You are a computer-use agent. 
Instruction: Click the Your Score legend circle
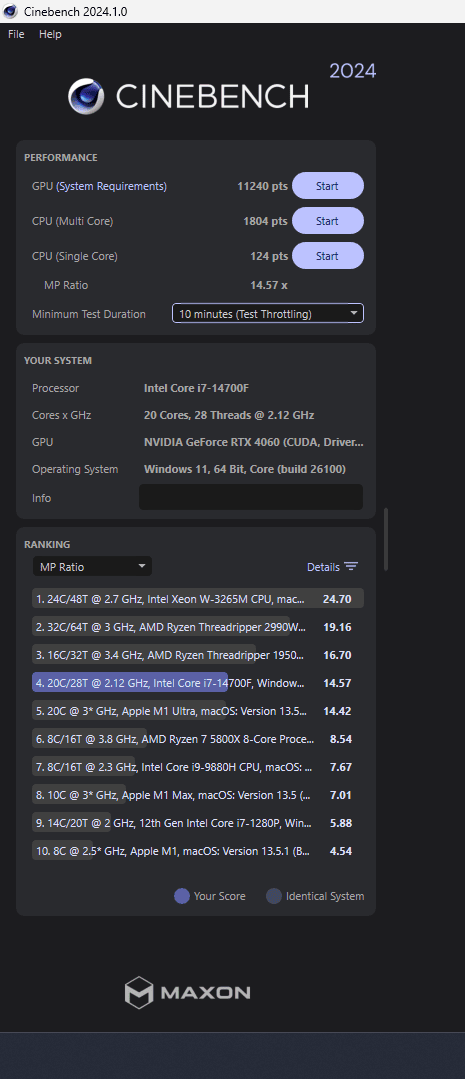182,896
